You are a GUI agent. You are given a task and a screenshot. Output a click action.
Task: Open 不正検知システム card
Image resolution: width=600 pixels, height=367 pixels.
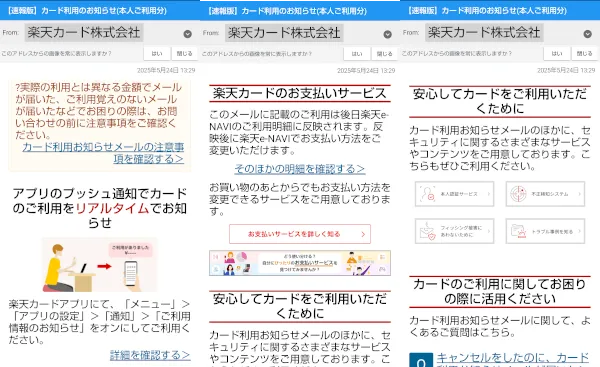545,194
